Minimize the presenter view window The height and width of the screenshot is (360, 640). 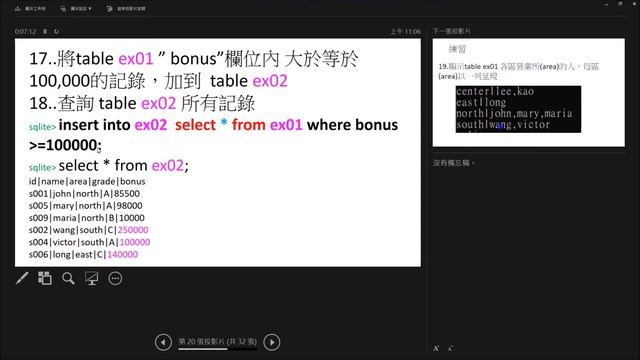(x=606, y=4)
